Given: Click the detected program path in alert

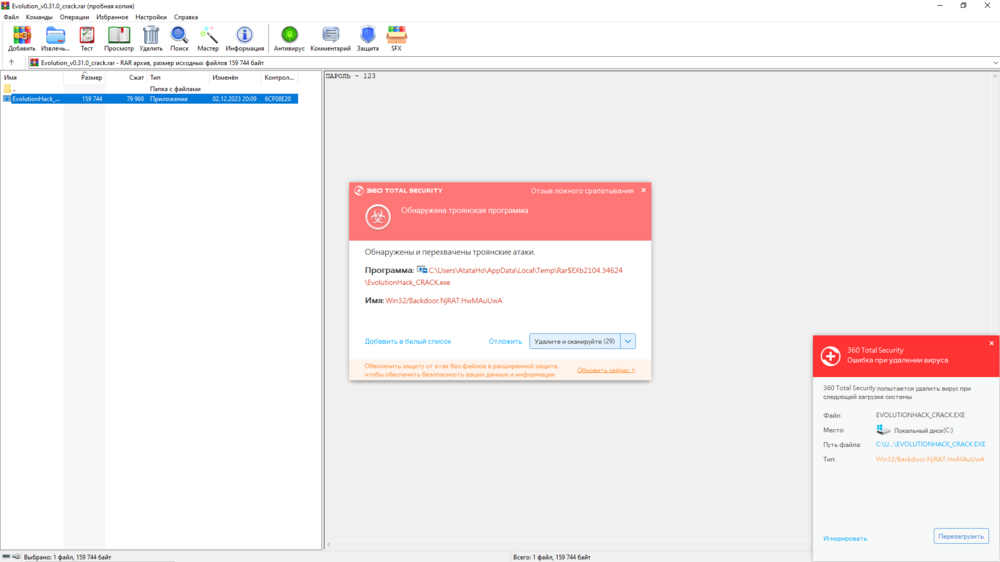Looking at the screenshot, I should pyautogui.click(x=494, y=276).
